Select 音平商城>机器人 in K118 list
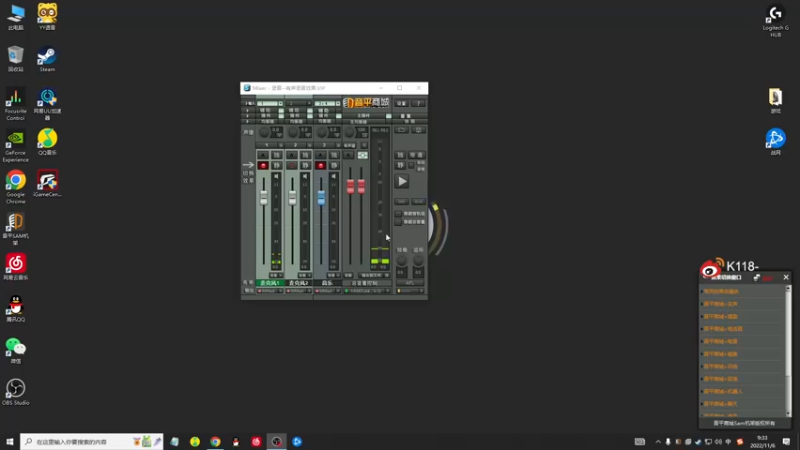 (723, 391)
